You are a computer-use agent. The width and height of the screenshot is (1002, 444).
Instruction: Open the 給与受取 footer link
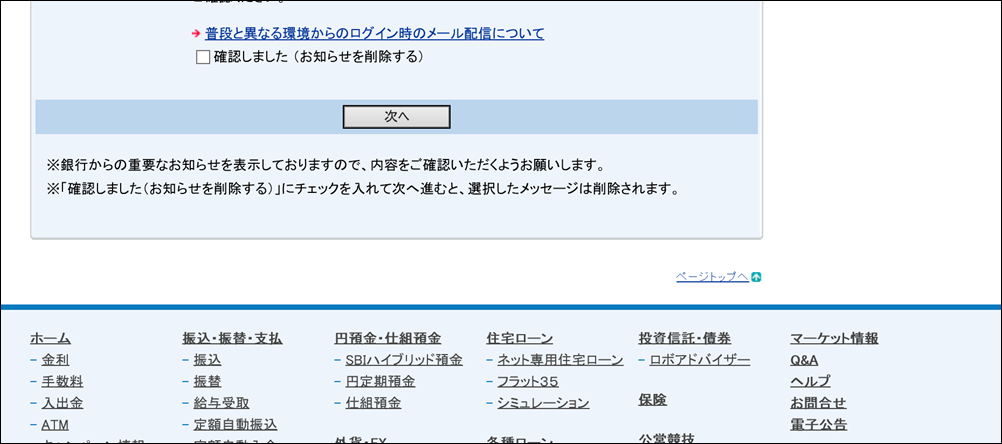coord(222,403)
